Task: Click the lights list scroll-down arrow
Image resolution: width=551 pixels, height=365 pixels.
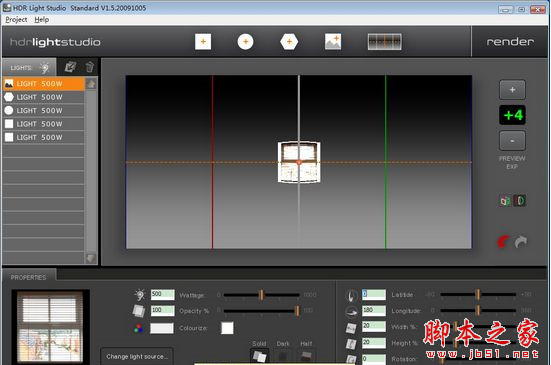Action: (x=91, y=258)
